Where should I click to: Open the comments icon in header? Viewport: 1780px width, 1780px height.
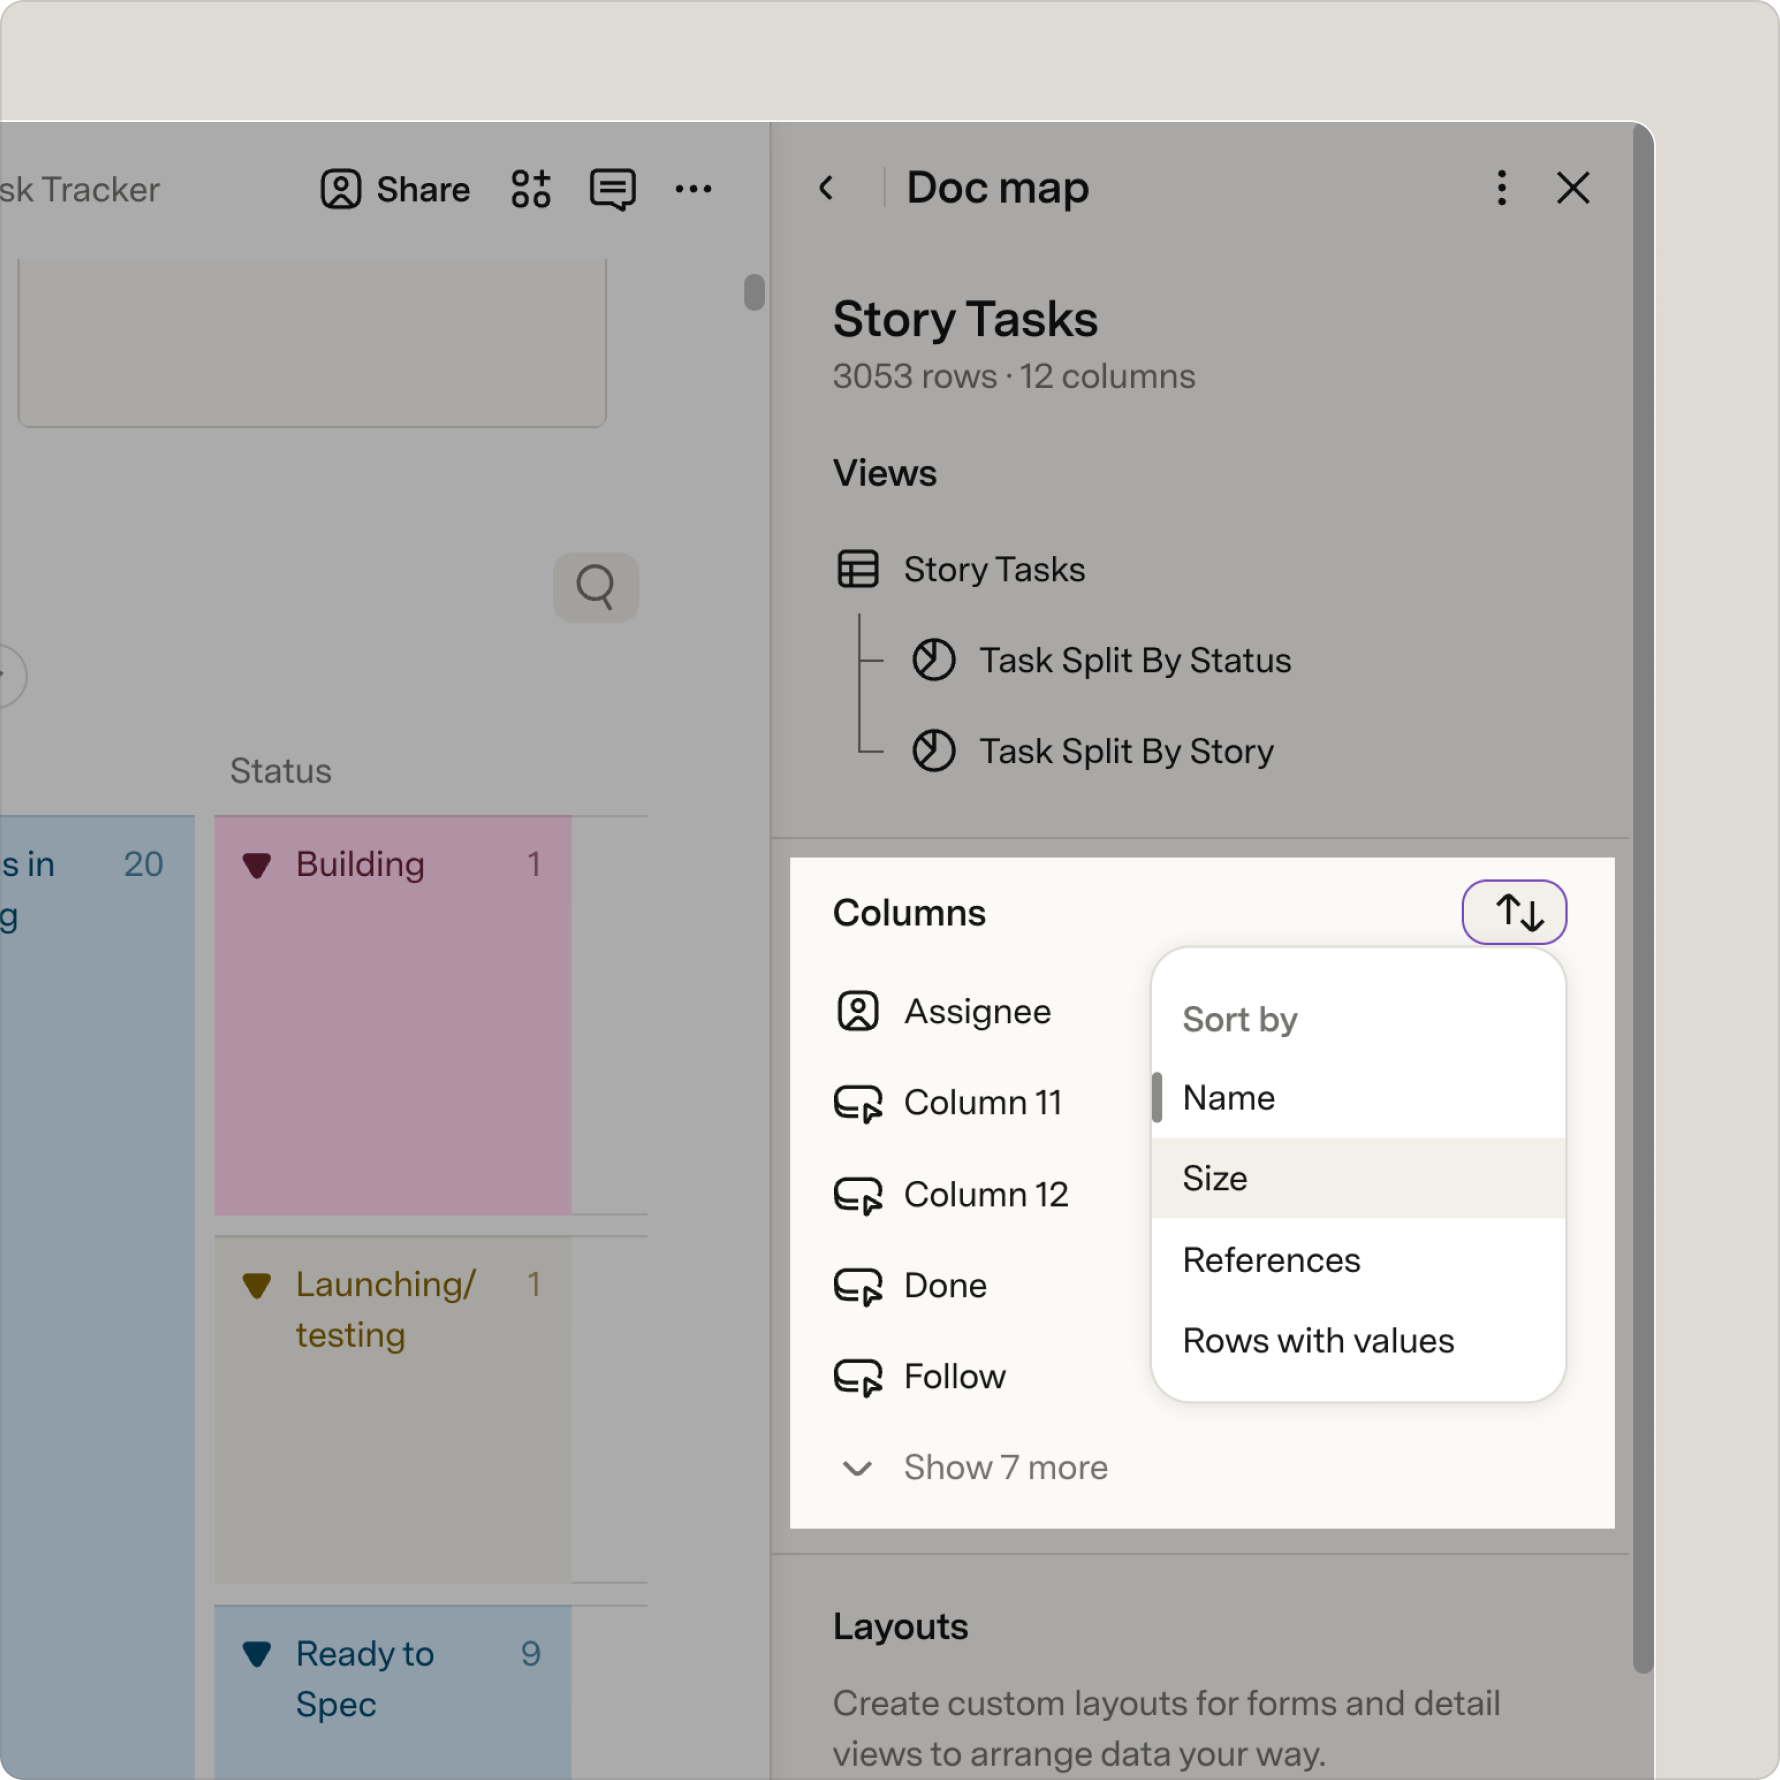(x=612, y=189)
